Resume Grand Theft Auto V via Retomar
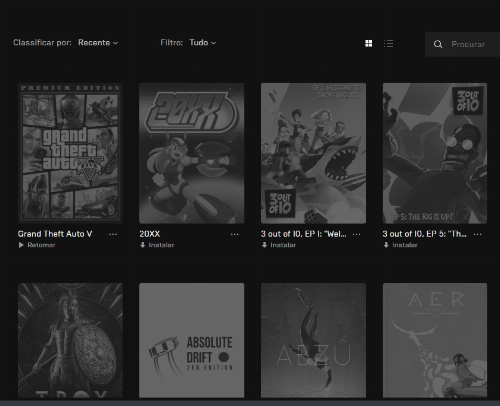 [x=37, y=245]
